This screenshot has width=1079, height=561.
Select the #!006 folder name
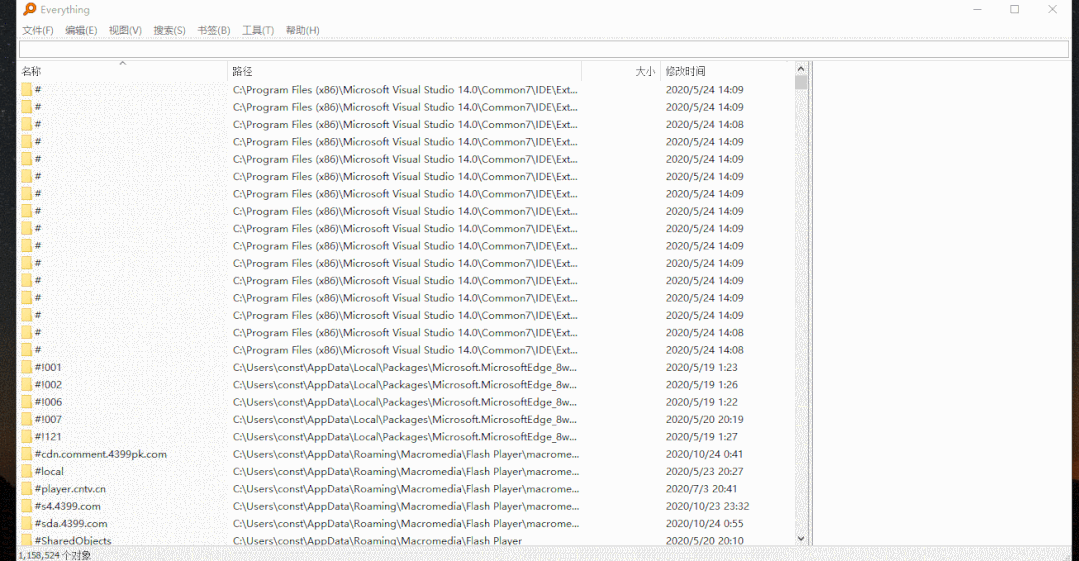(48, 402)
